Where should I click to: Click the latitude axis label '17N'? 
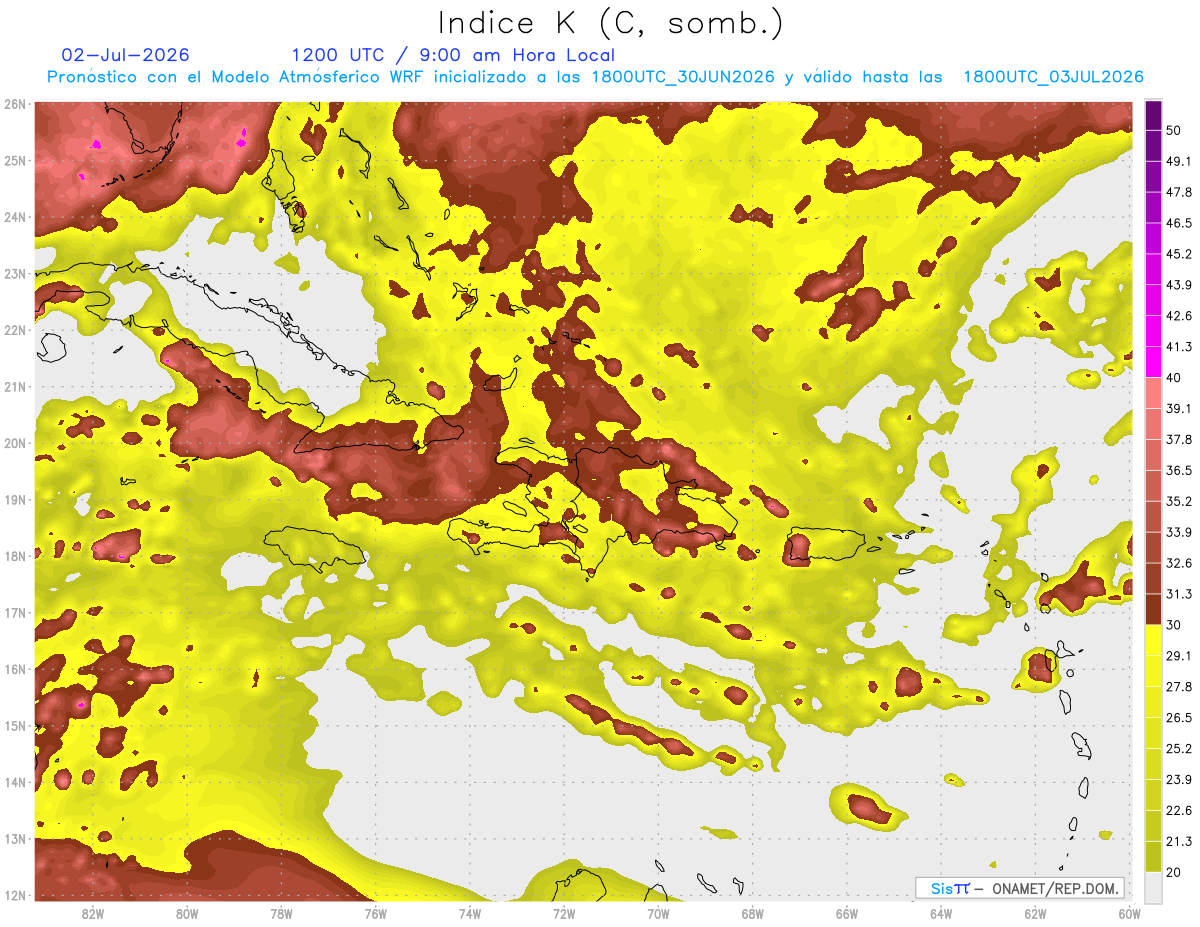click(14, 613)
